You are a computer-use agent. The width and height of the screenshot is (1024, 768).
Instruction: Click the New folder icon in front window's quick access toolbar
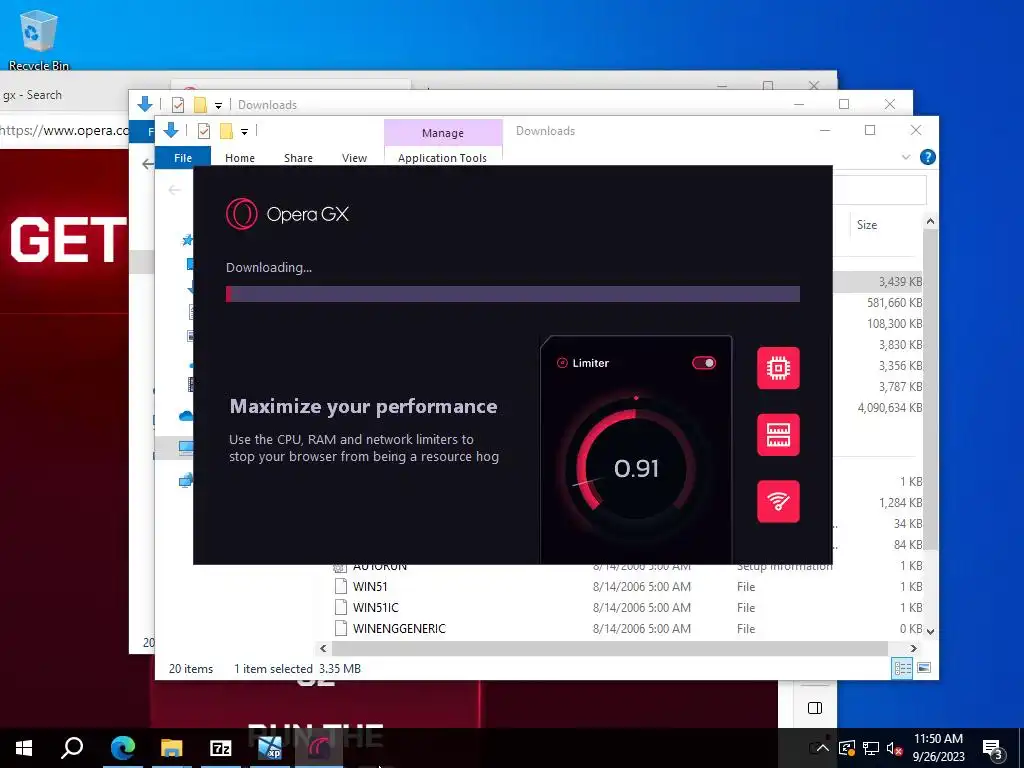point(226,131)
